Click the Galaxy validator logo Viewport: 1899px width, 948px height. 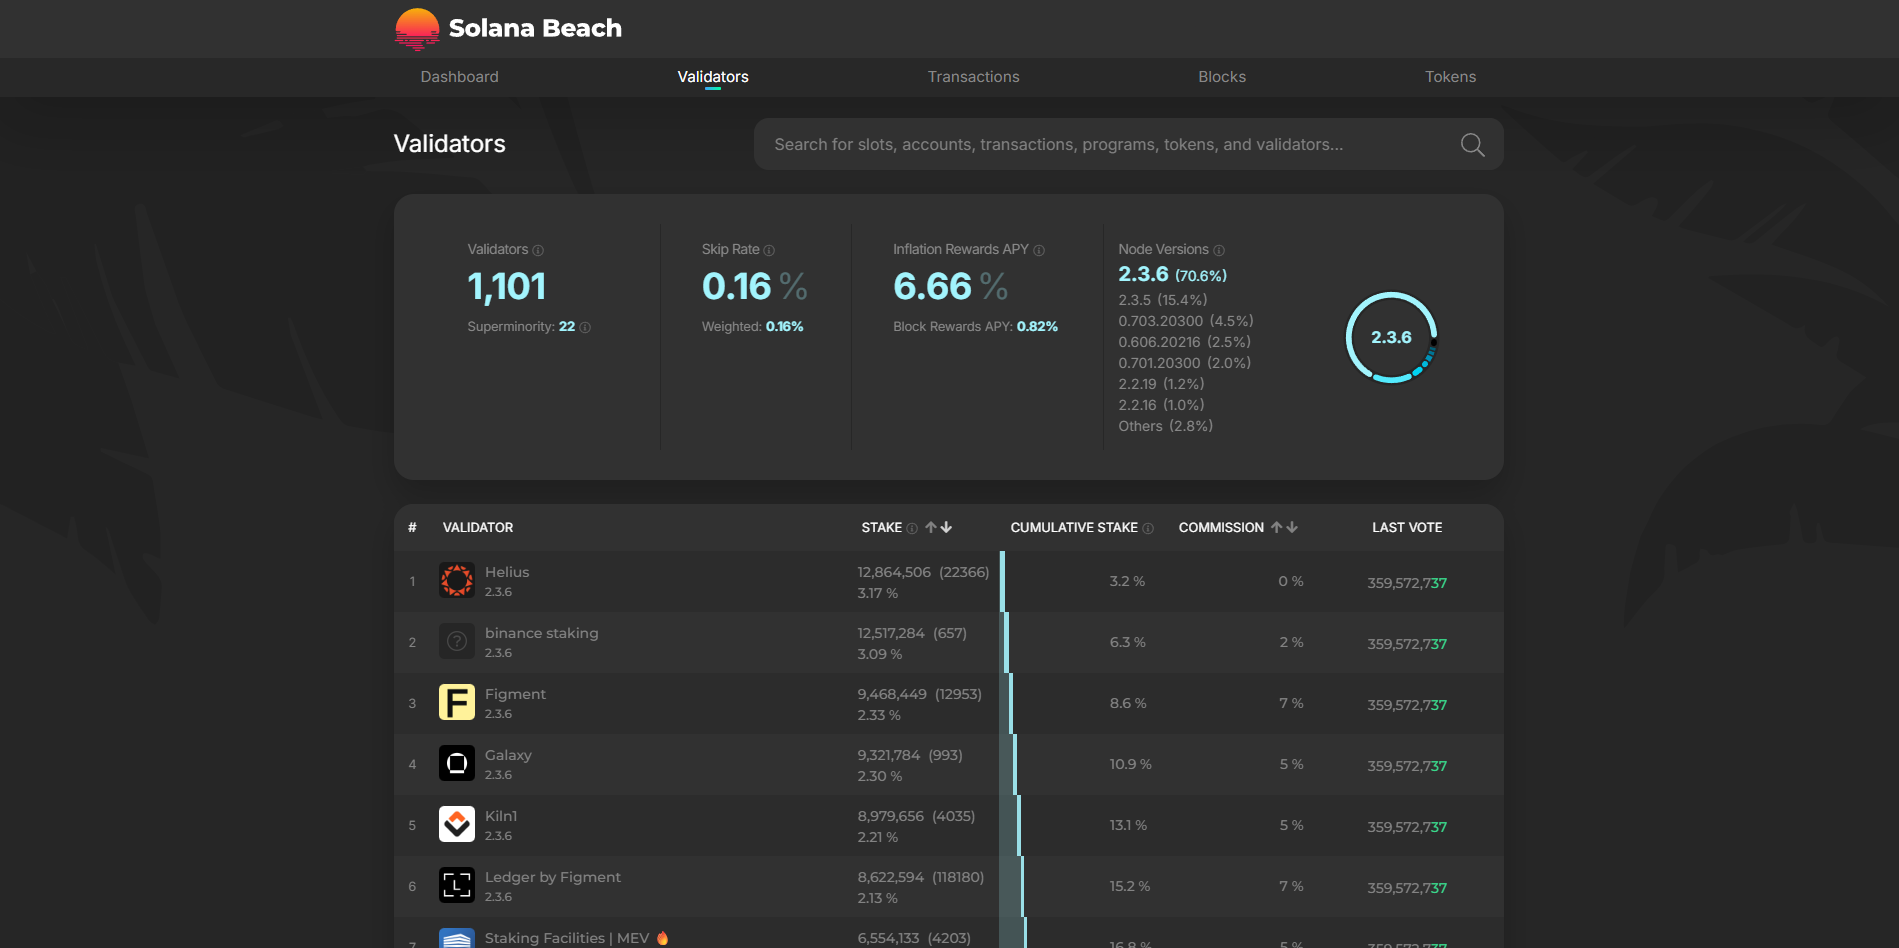(457, 764)
